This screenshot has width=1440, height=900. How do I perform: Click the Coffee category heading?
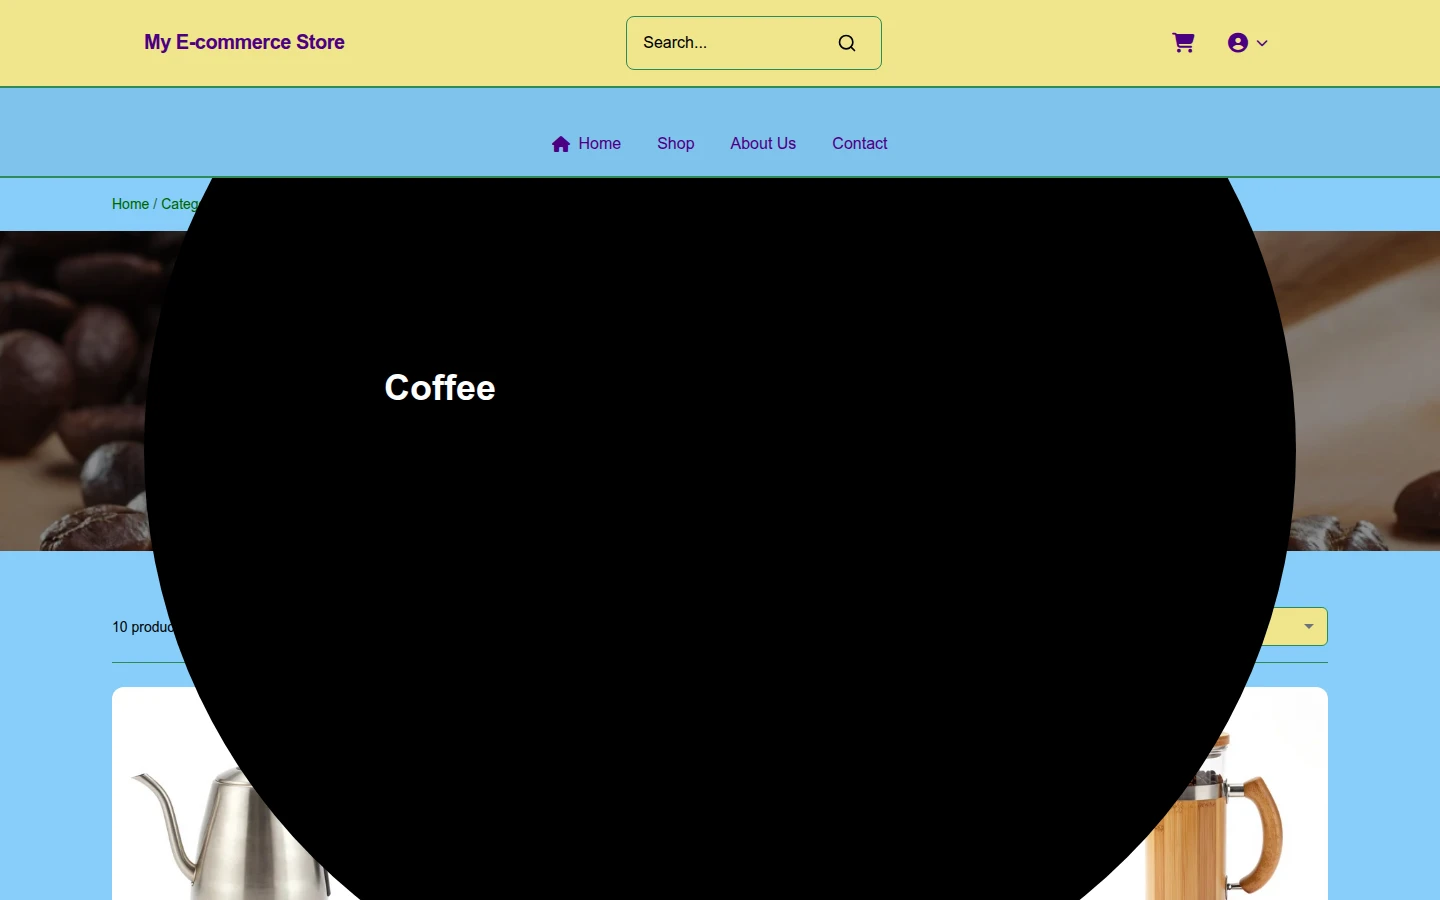click(x=440, y=388)
